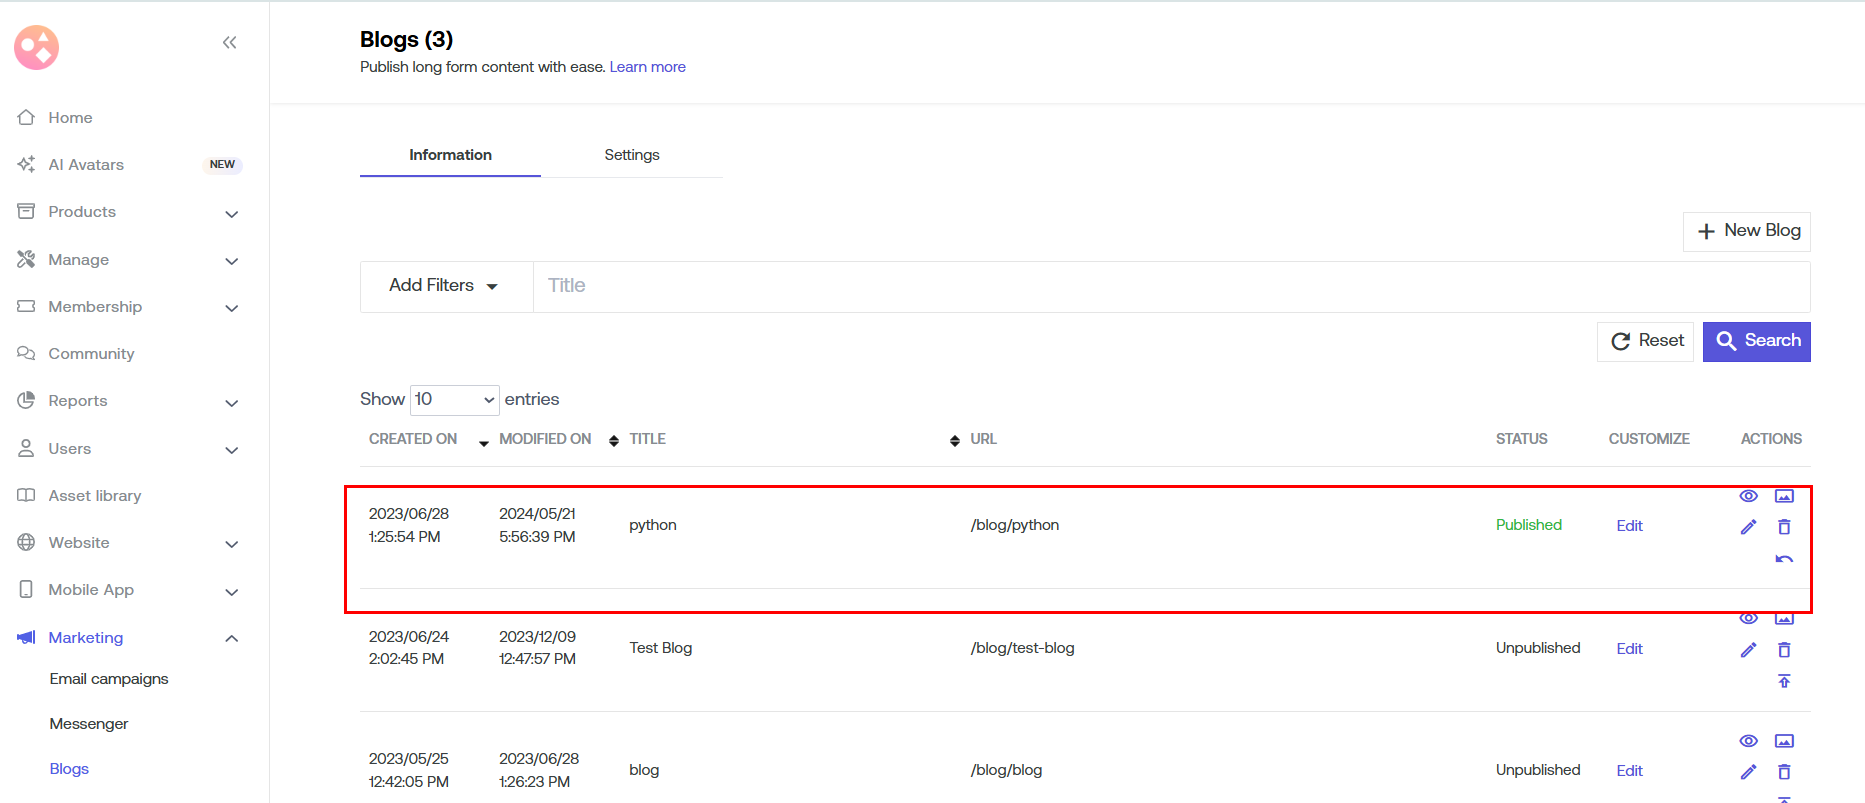
Task: Expand the Products sidebar menu
Action: (231, 213)
